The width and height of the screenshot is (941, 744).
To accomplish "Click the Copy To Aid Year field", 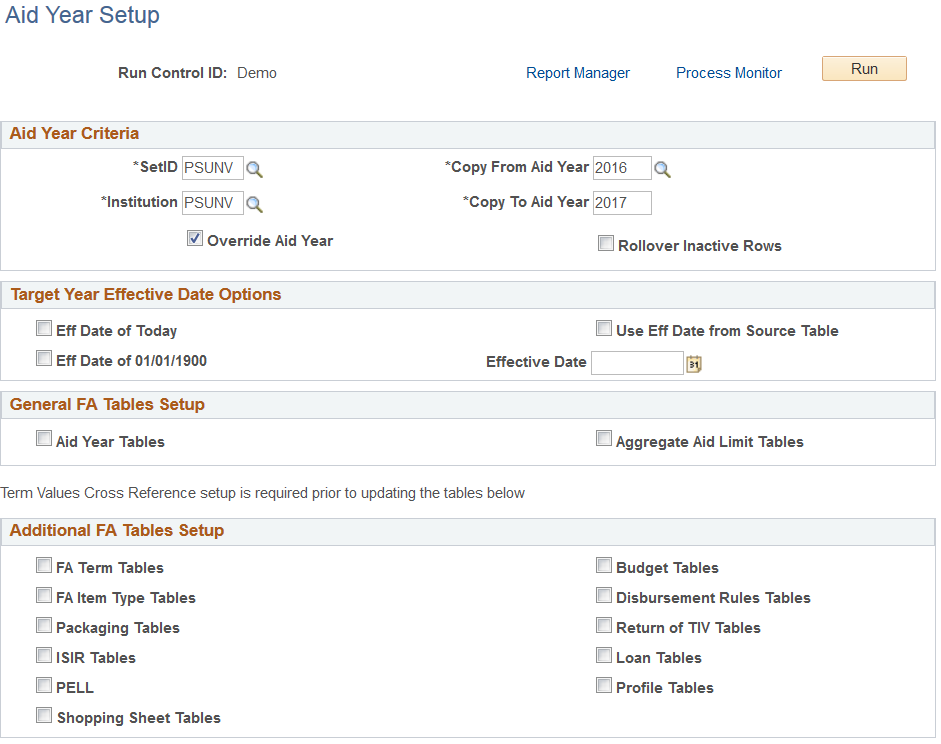I will (x=624, y=203).
